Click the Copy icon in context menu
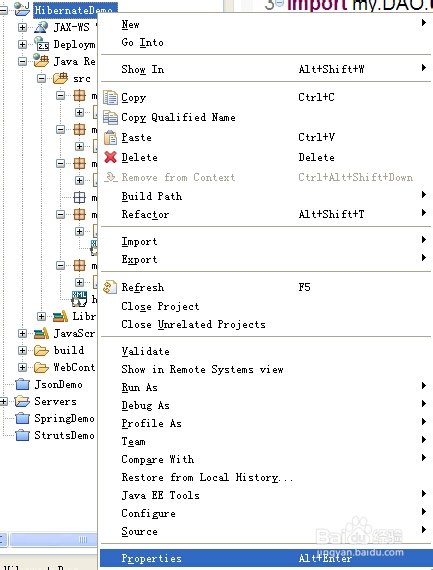The image size is (433, 570). (x=110, y=97)
